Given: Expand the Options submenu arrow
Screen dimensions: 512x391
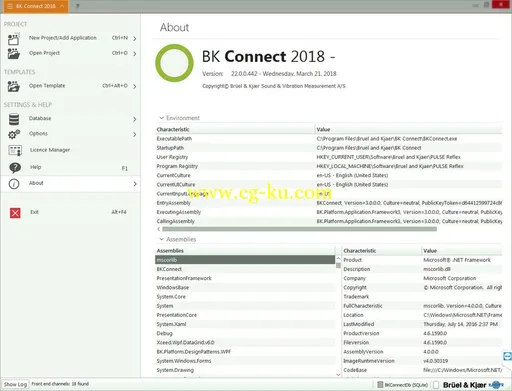Looking at the screenshot, I should 135,134.
